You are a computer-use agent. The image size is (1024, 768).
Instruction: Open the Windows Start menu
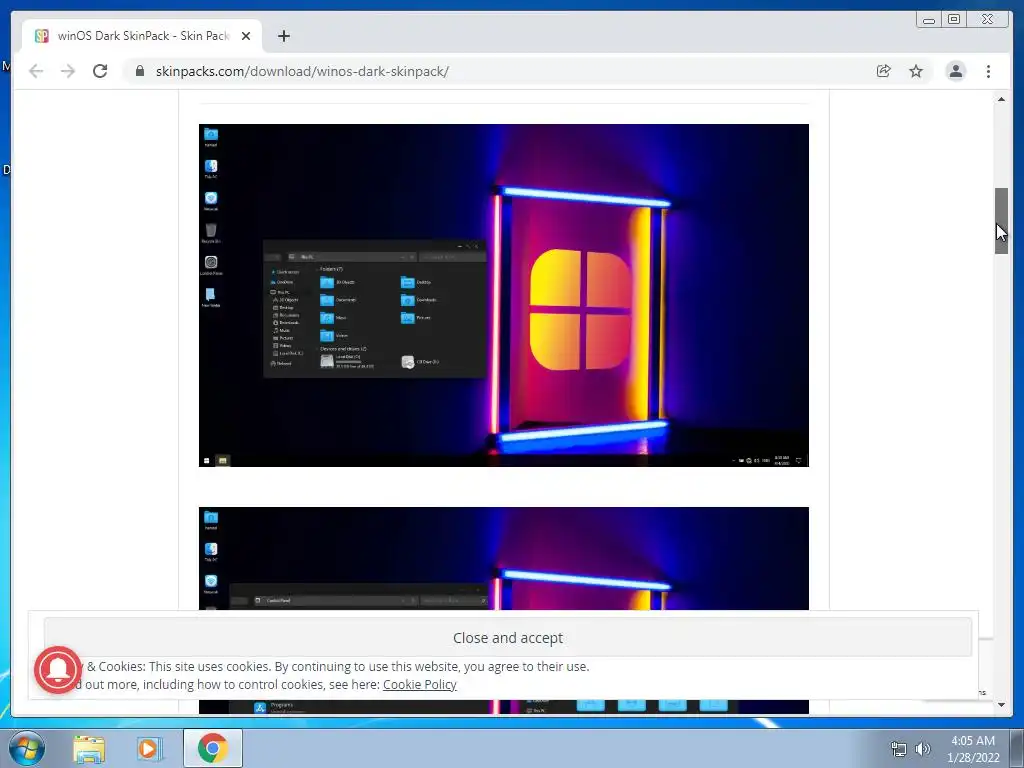coord(26,748)
